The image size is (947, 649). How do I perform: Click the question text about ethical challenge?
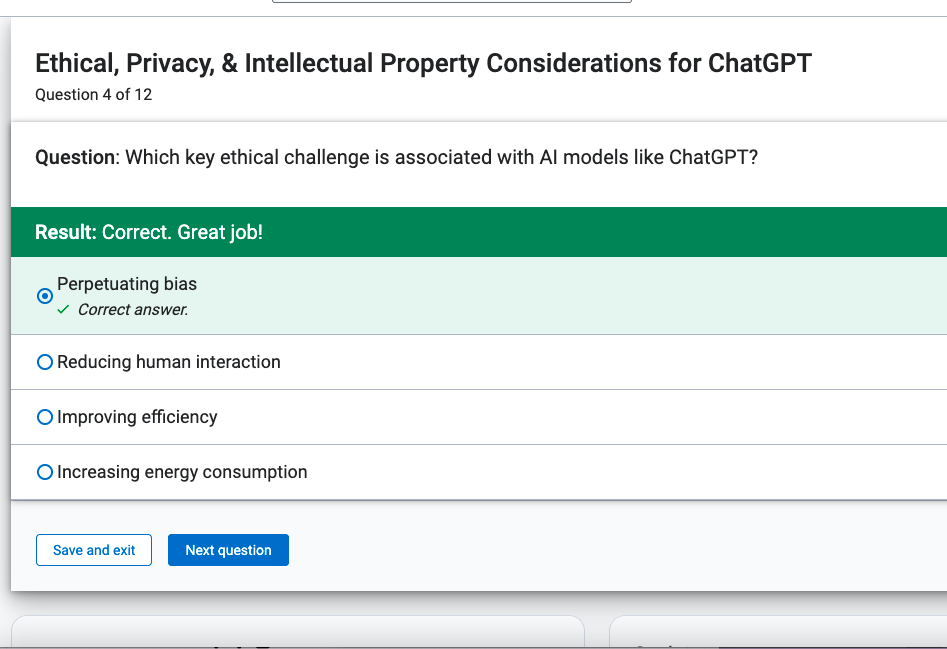click(x=441, y=157)
